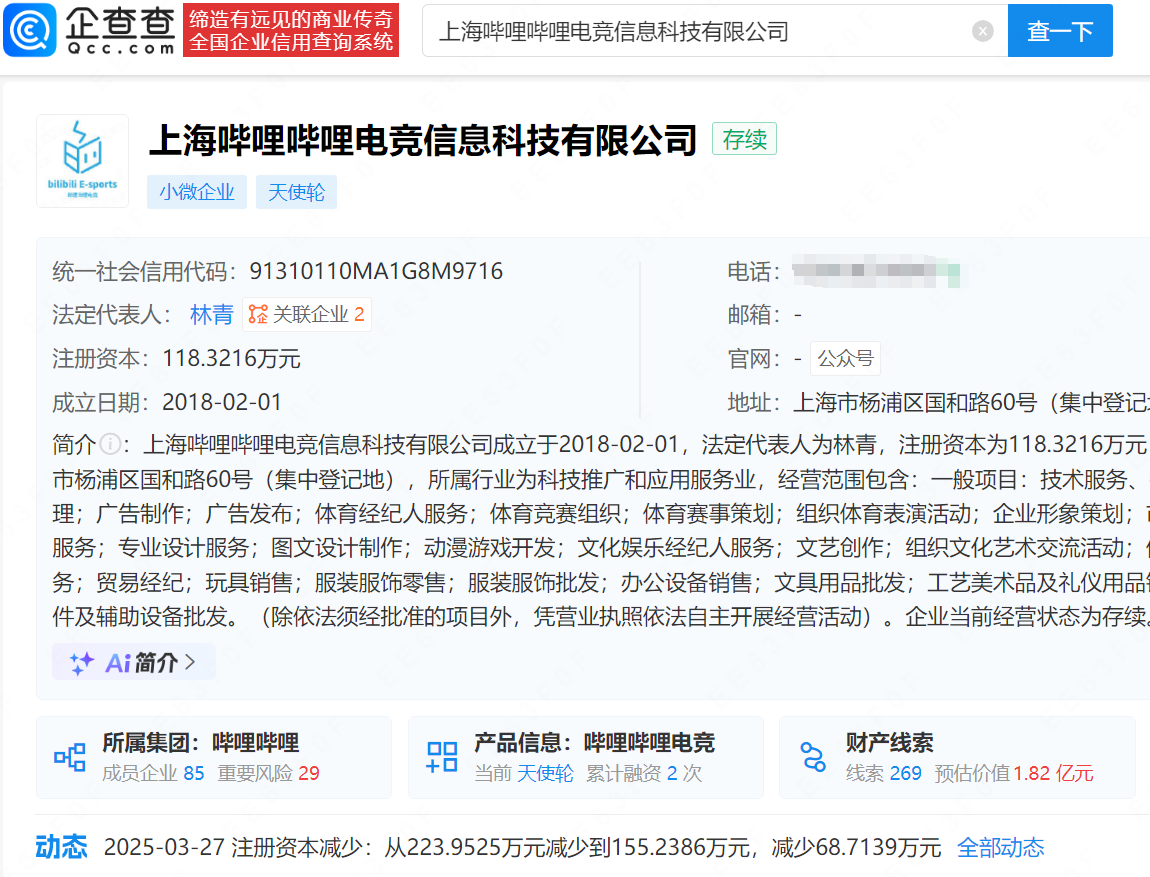Screen dimensions: 1150x877
Task: Click the 关联企业 relation graph icon
Action: coord(258,315)
